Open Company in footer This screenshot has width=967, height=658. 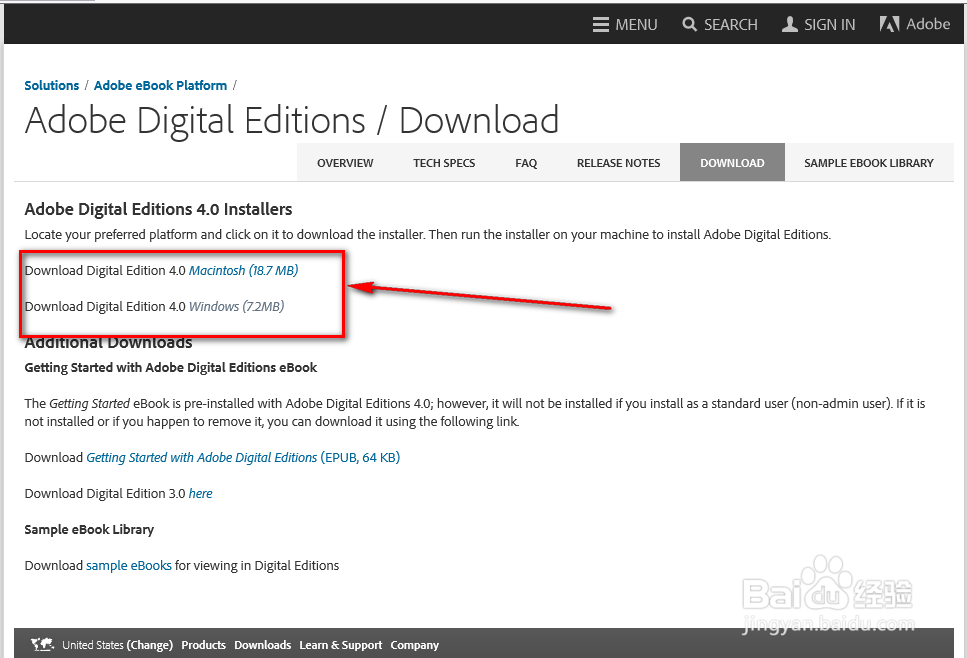tap(414, 645)
